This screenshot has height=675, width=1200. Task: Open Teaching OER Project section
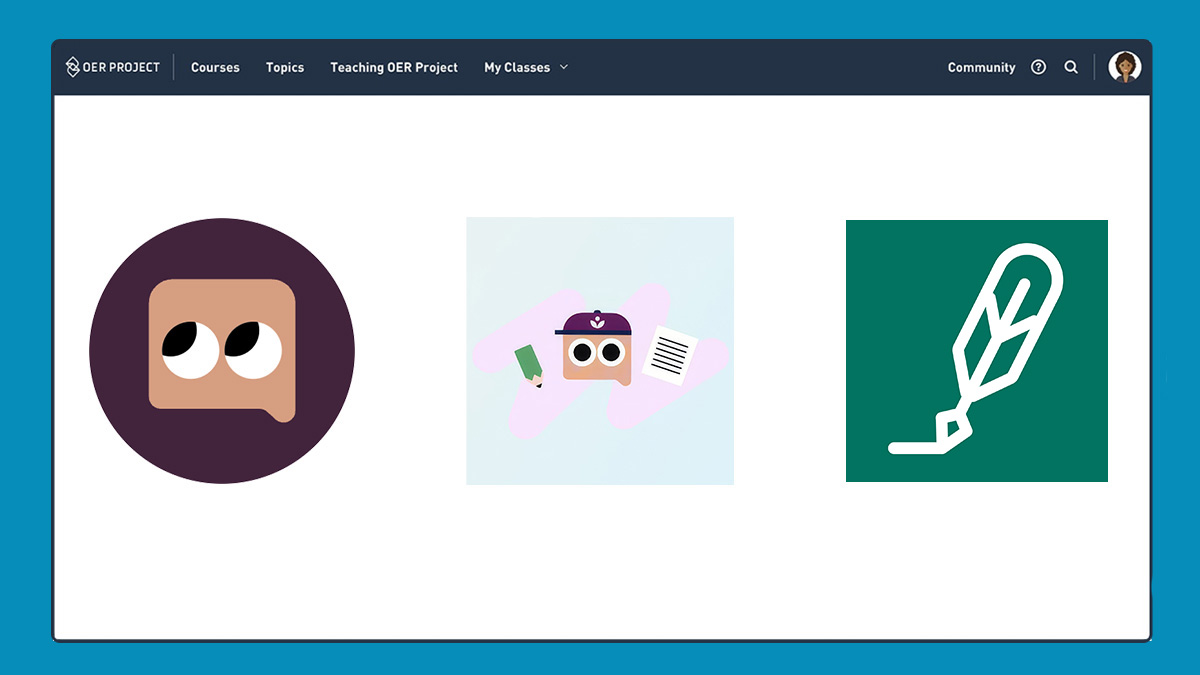tap(394, 67)
